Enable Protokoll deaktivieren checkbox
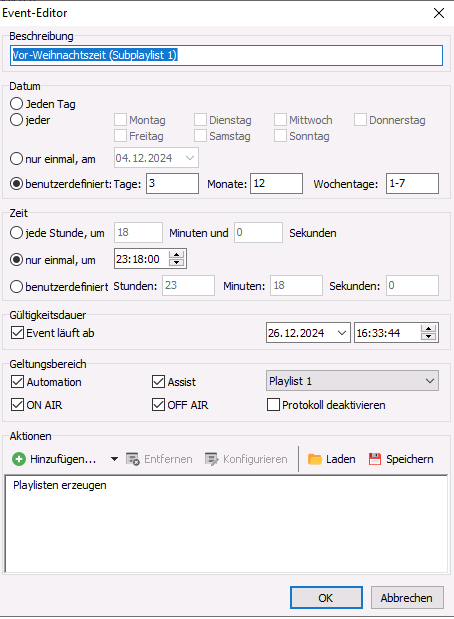Image resolution: width=454 pixels, height=619 pixels. (273, 405)
